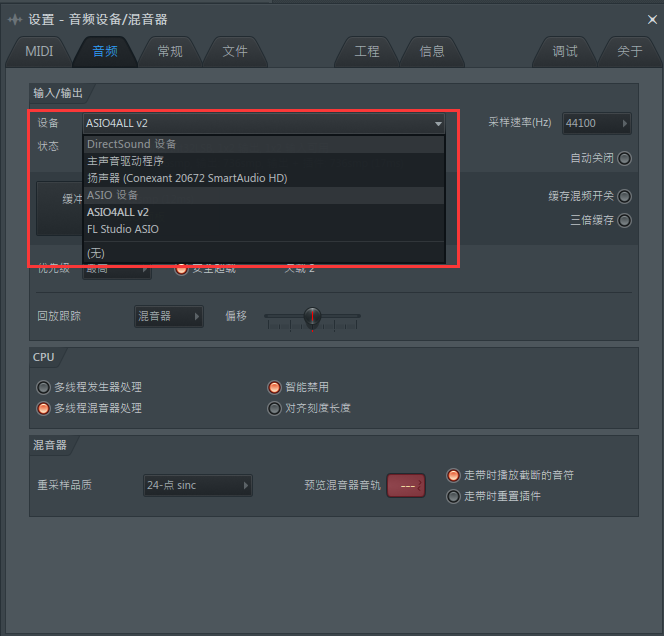Select 主声音驱动程序 from device list

pyautogui.click(x=265, y=161)
